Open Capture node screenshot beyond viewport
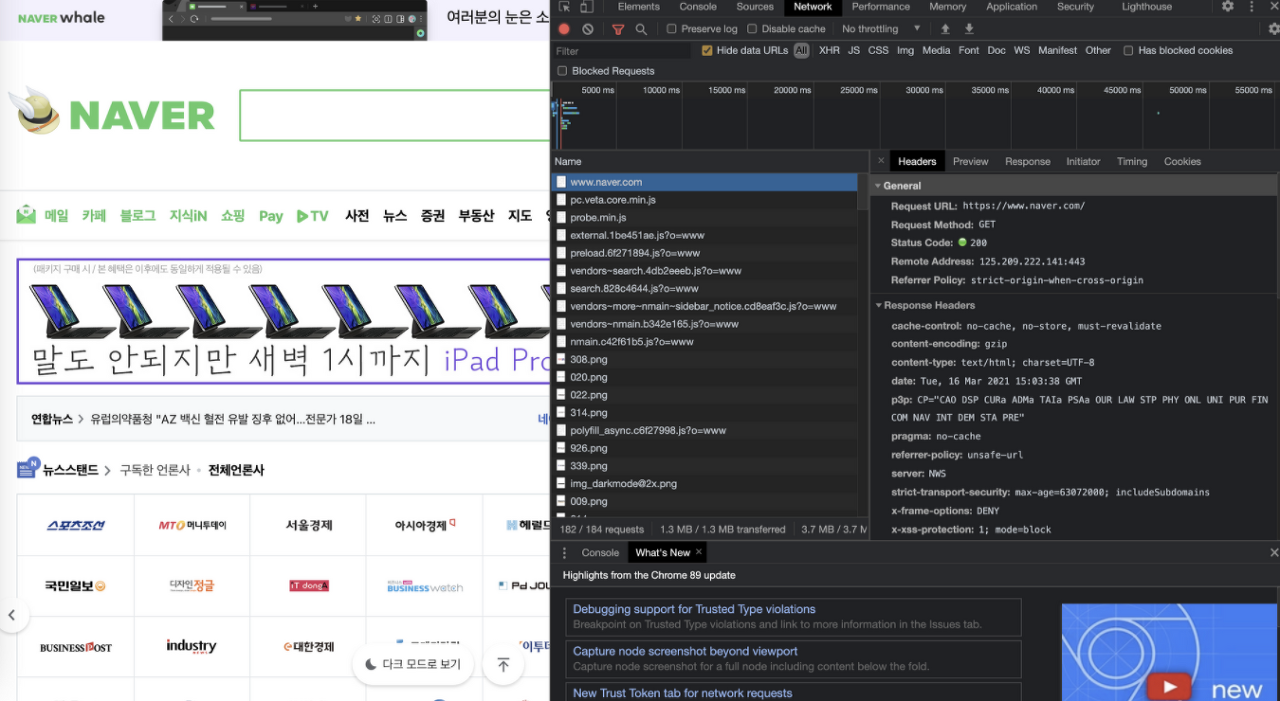This screenshot has height=701, width=1280. click(685, 651)
